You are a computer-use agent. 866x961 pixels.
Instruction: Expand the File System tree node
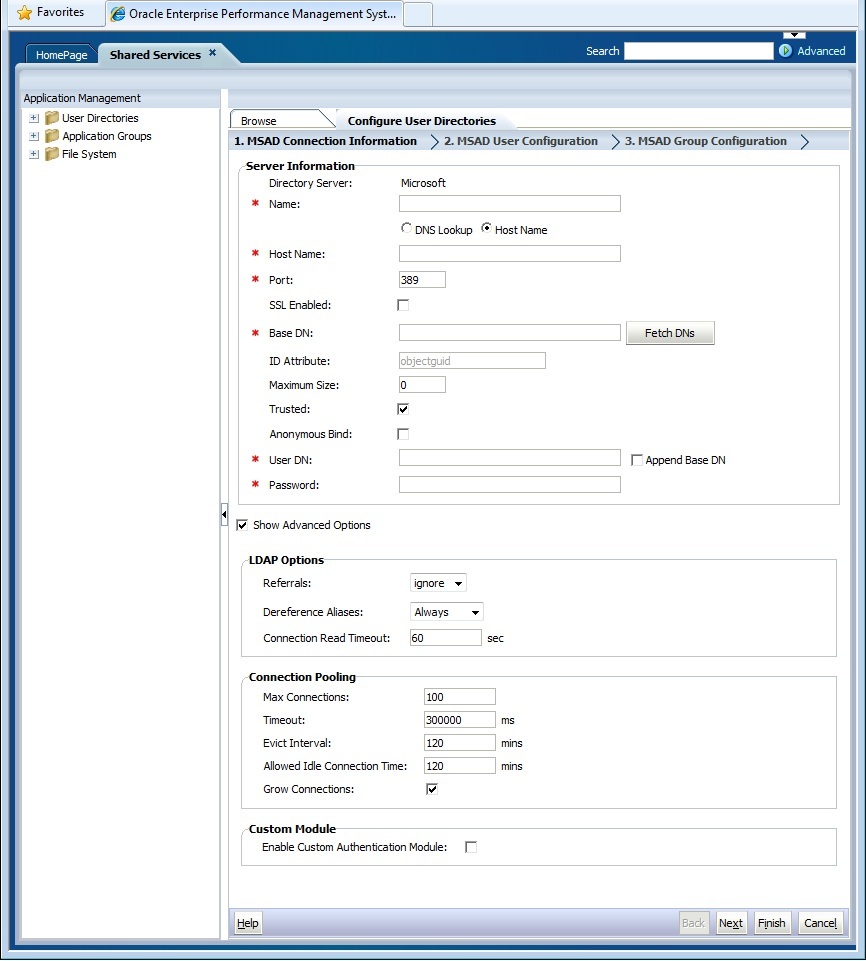coord(34,154)
